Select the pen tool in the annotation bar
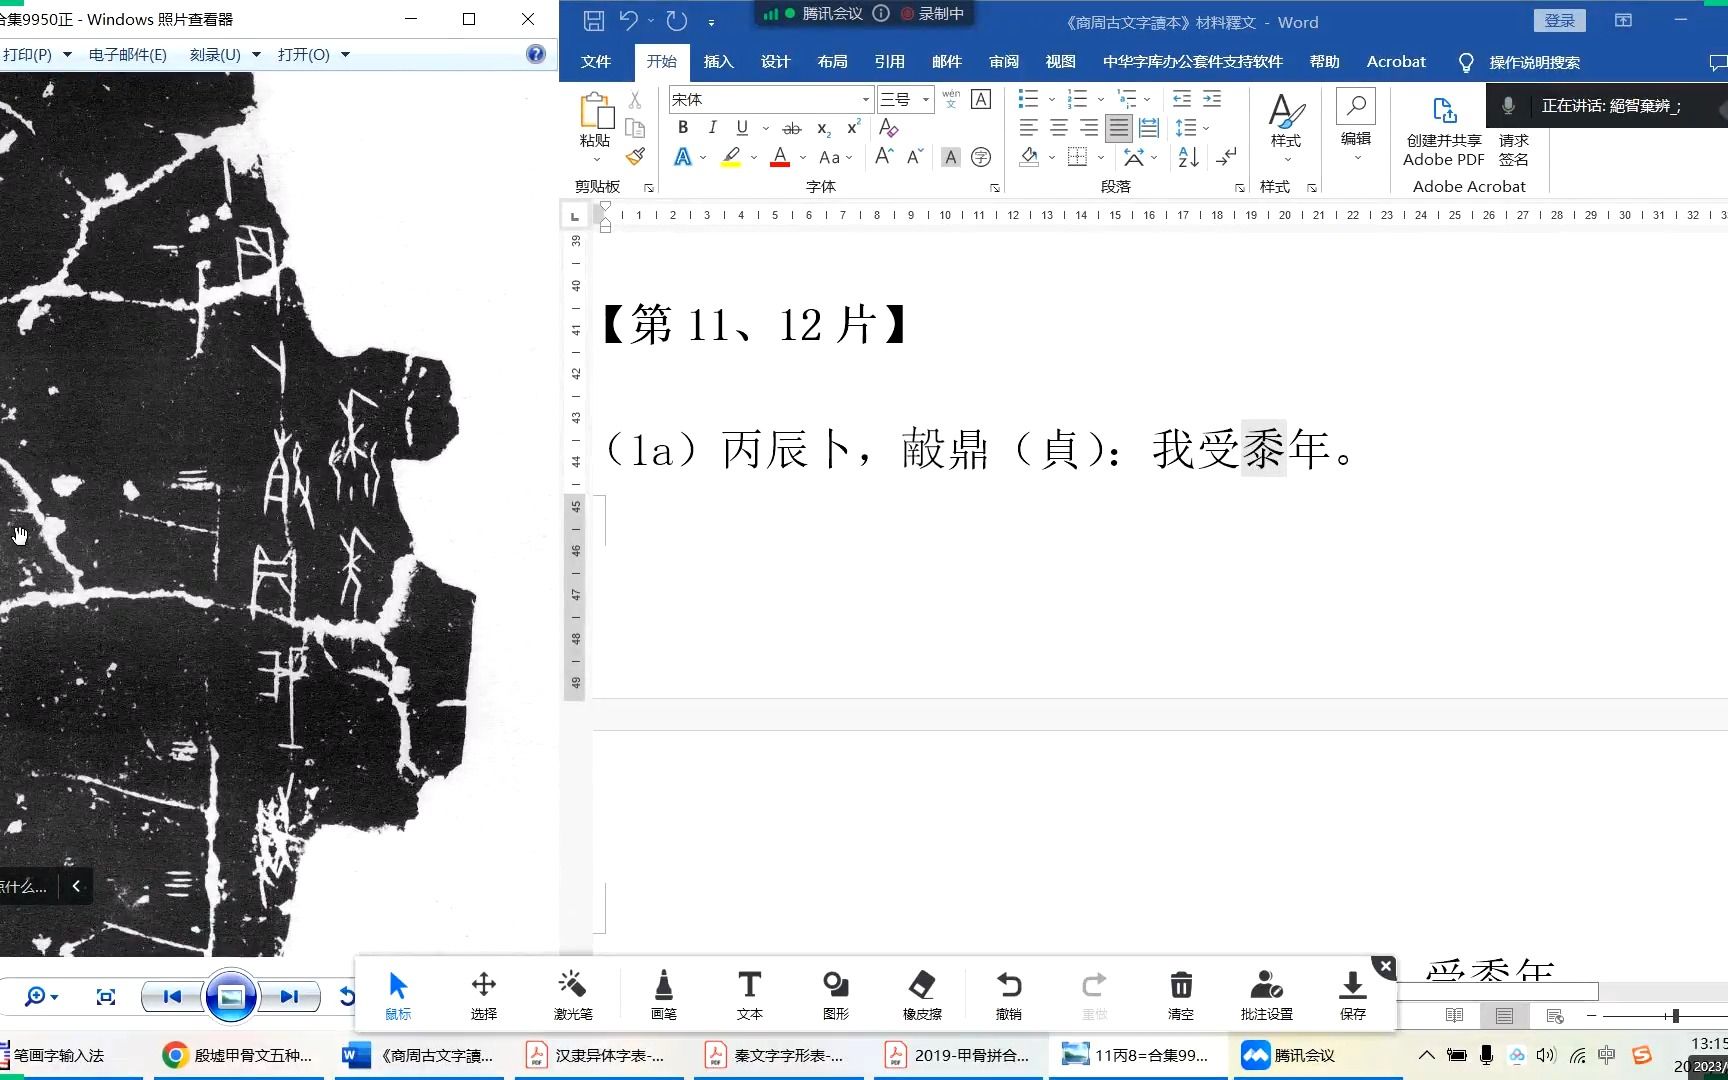This screenshot has width=1728, height=1080. 663,994
